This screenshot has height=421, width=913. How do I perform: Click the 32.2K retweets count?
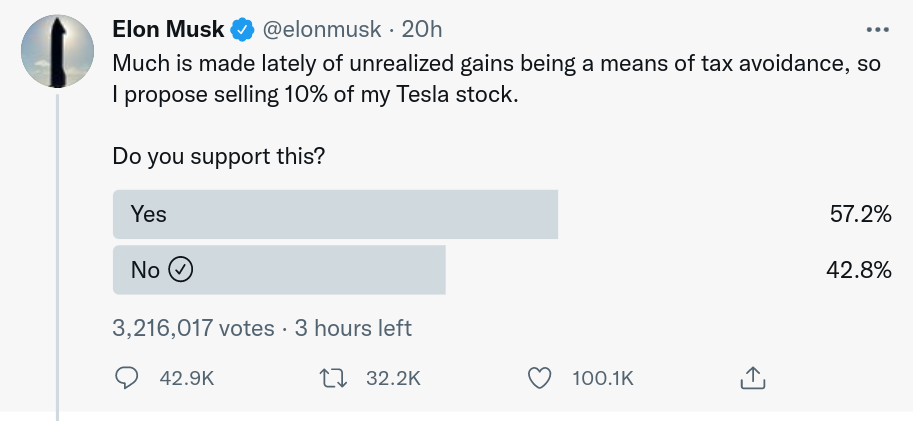393,379
